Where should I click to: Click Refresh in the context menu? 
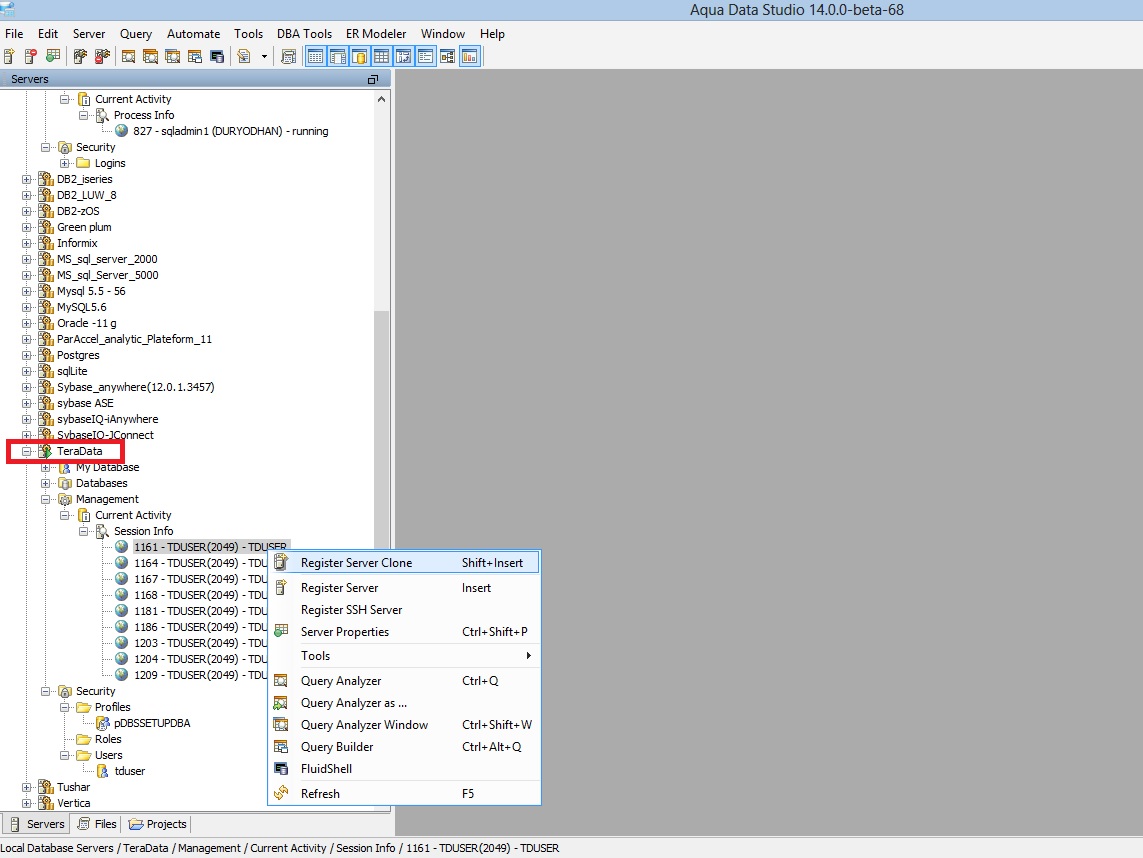point(405,794)
